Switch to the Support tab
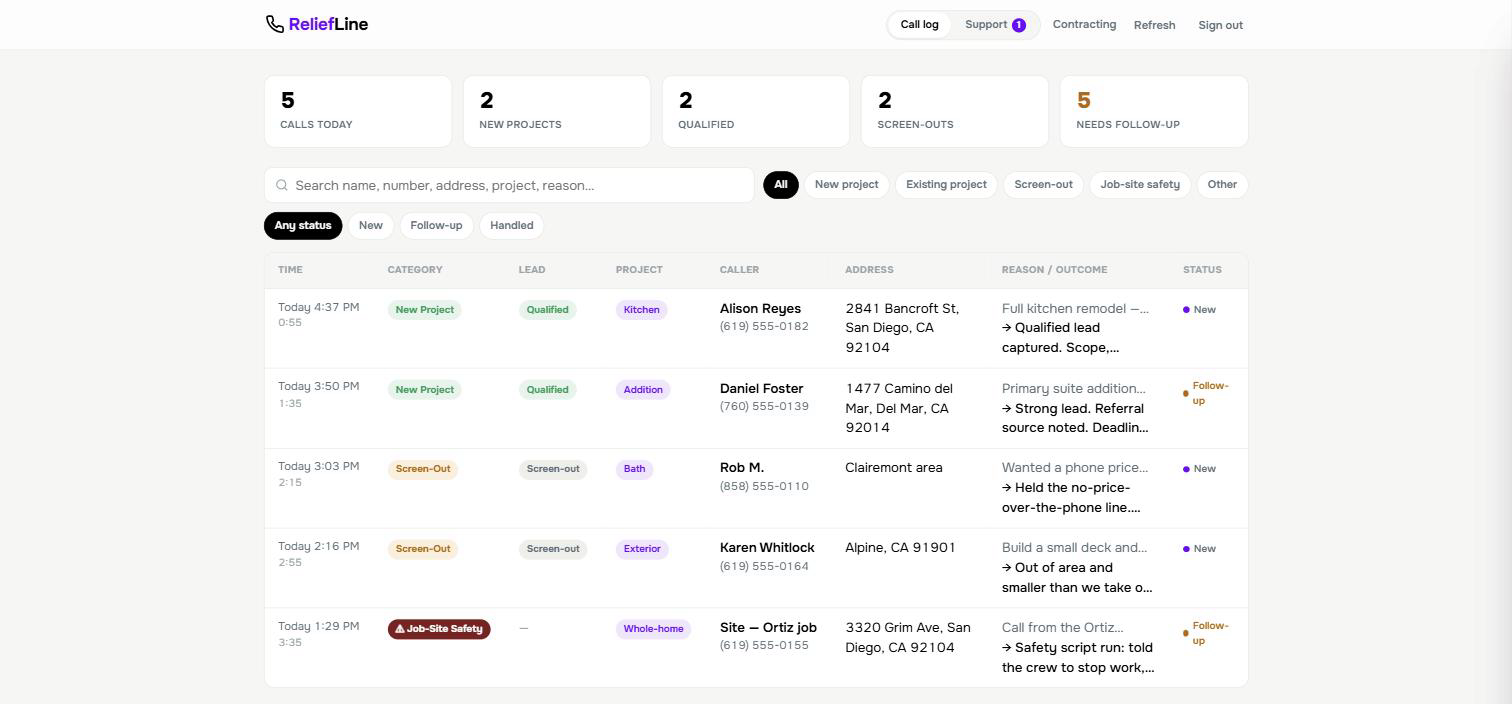Screen dimensions: 1512x704 pos(995,25)
